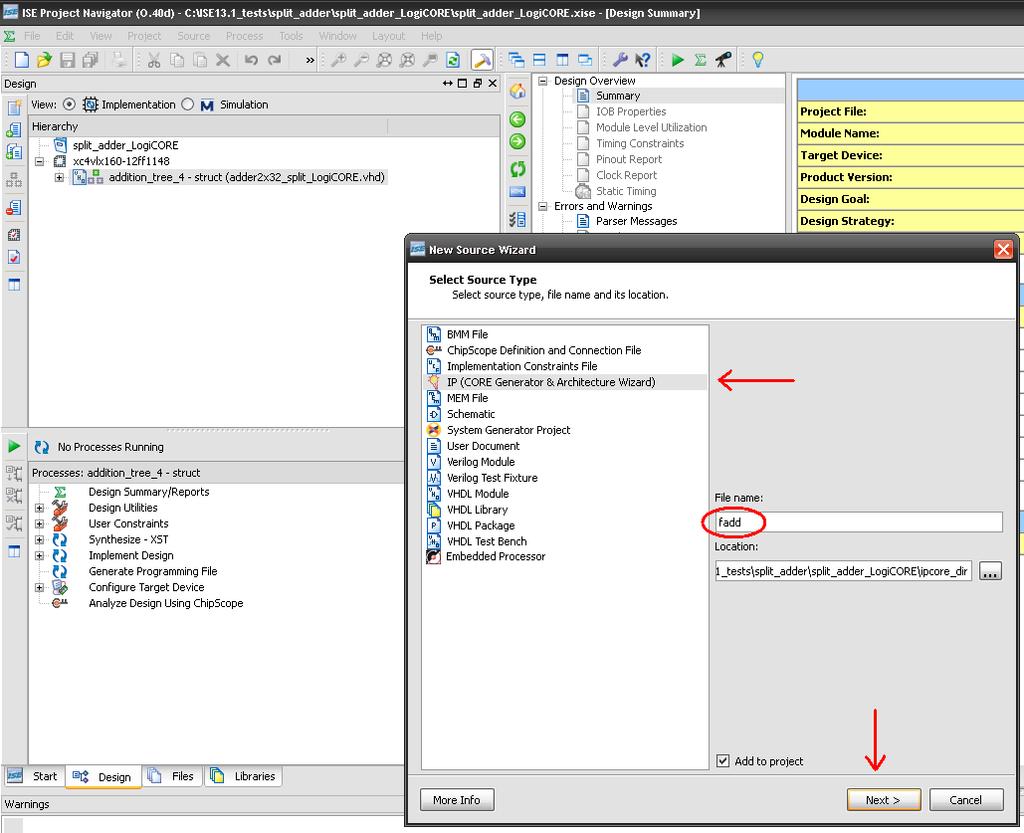The height and width of the screenshot is (833, 1024).
Task: Open the Project menu
Action: 144,36
